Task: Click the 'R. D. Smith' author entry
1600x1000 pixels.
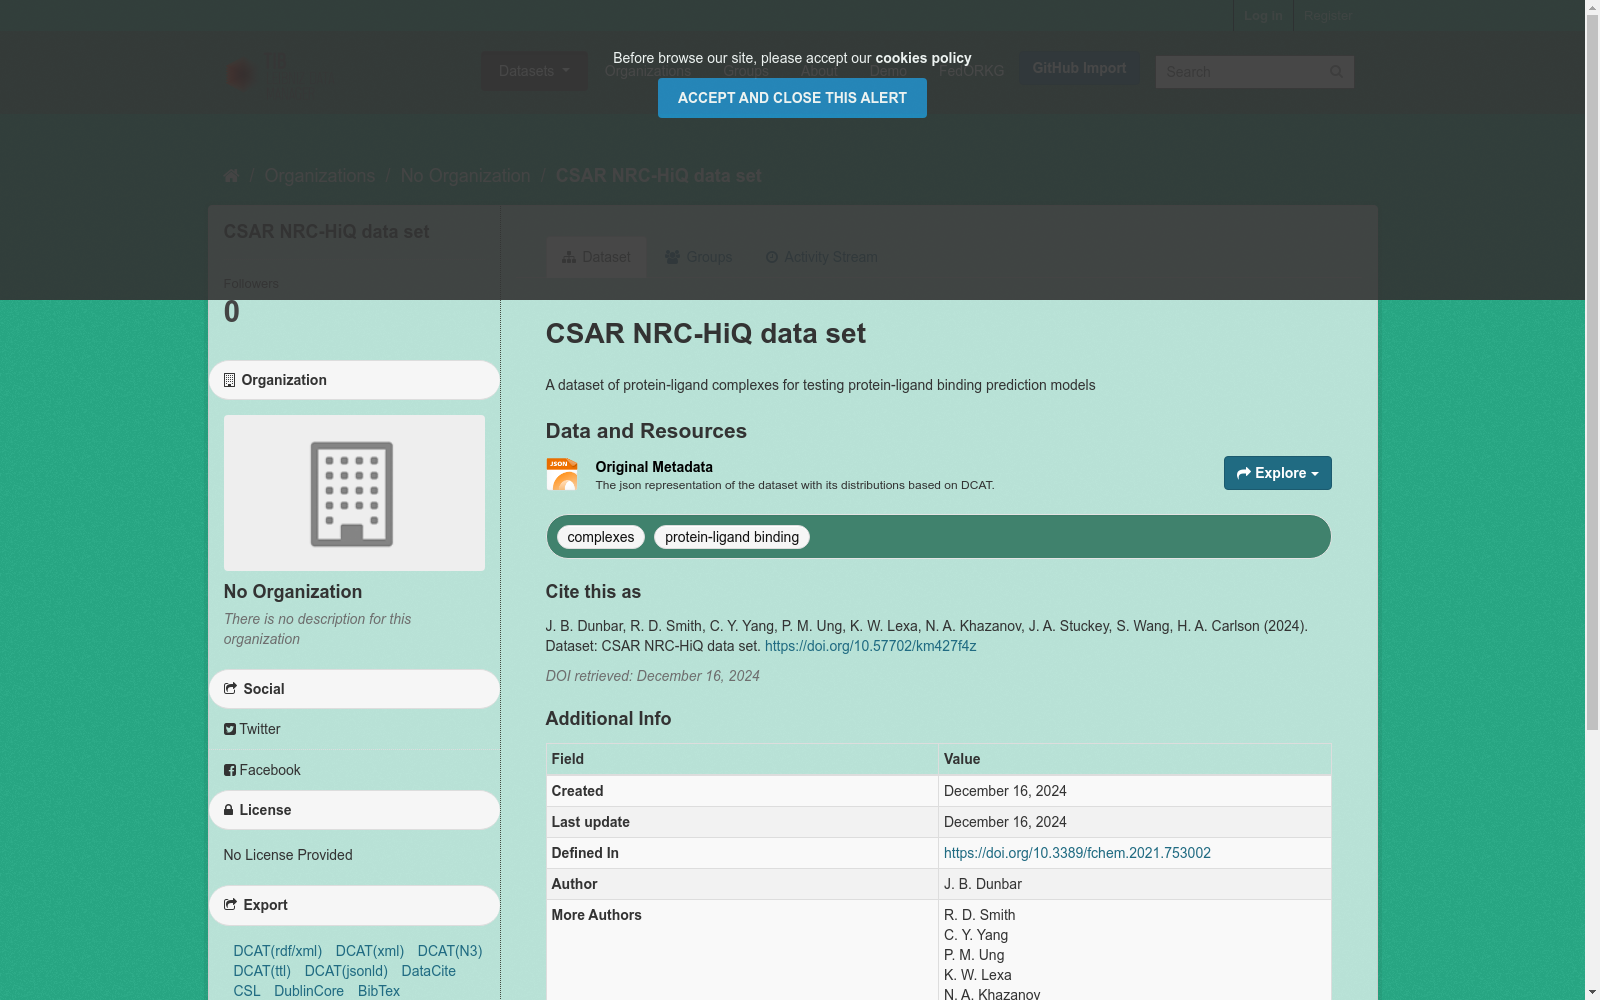Action: [980, 915]
